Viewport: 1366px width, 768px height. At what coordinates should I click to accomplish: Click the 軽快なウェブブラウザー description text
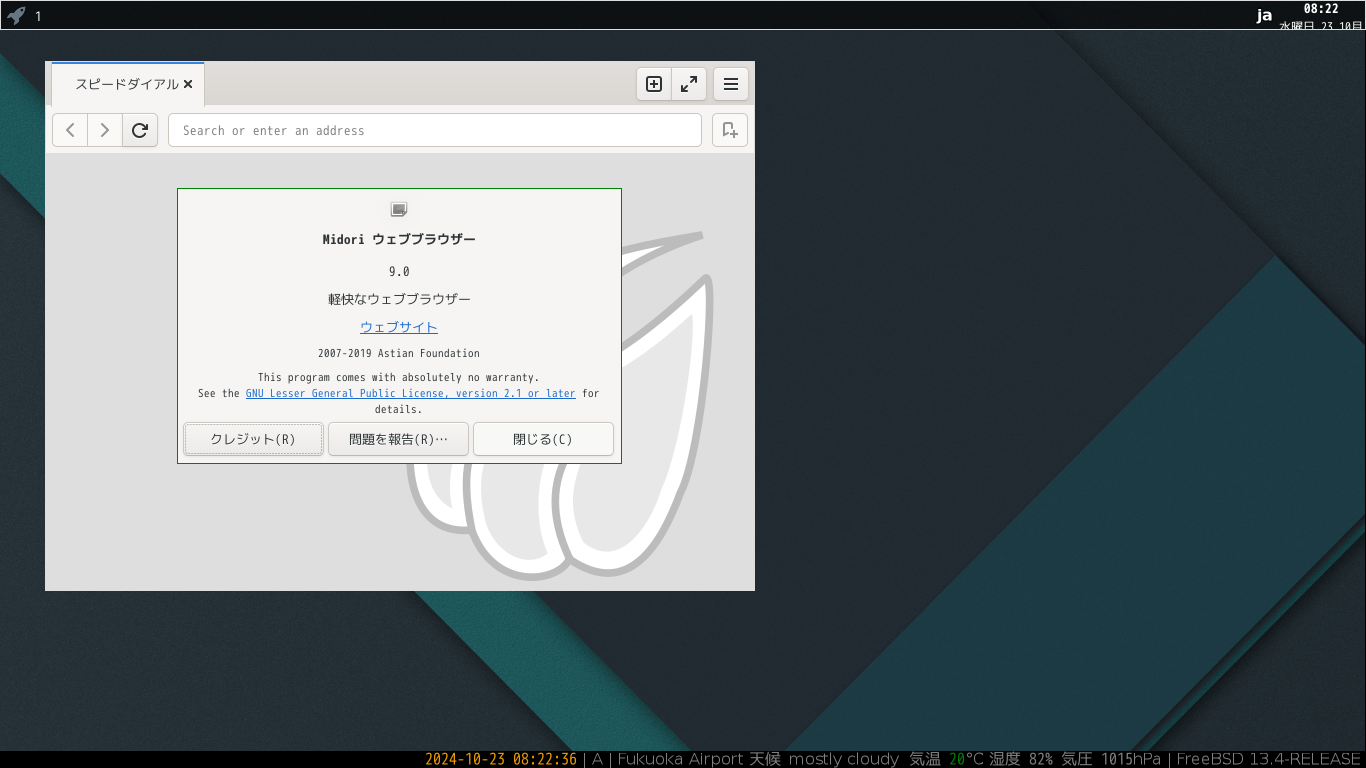[x=399, y=299]
